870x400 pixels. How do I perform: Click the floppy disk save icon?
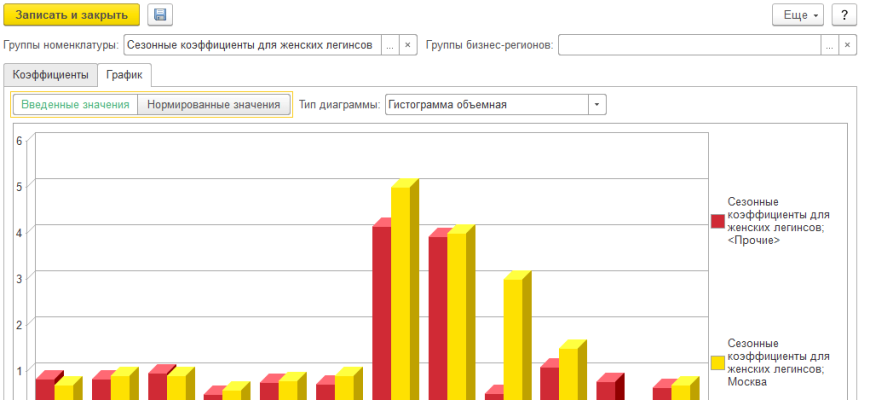coord(159,15)
